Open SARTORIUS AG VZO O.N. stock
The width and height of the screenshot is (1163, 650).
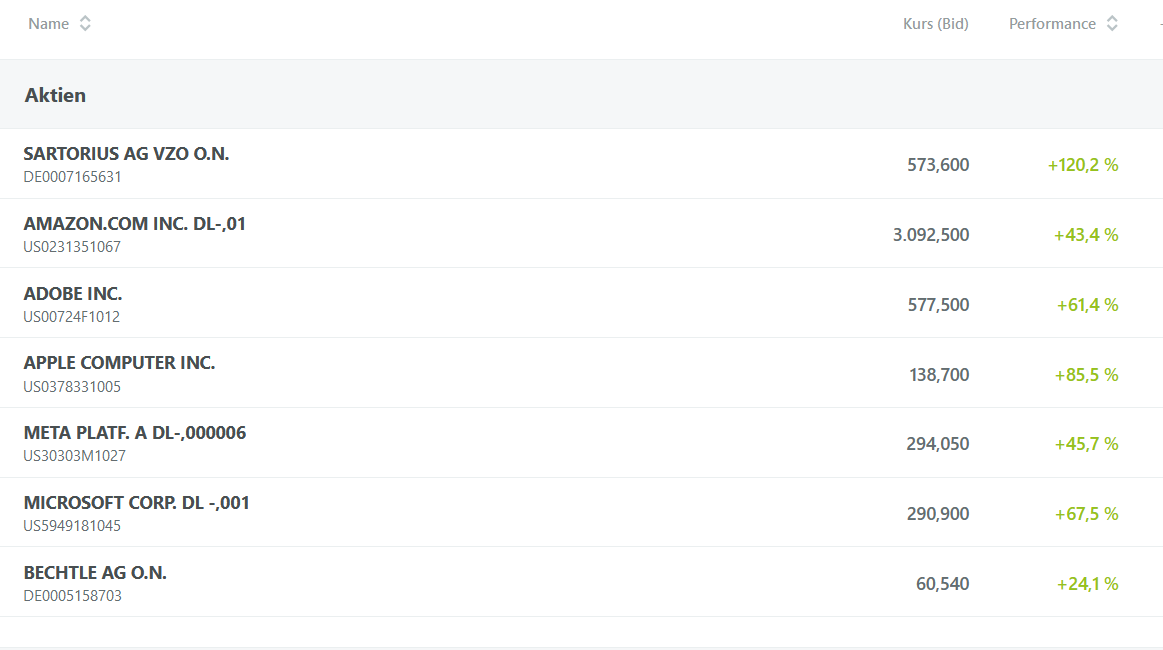click(126, 154)
